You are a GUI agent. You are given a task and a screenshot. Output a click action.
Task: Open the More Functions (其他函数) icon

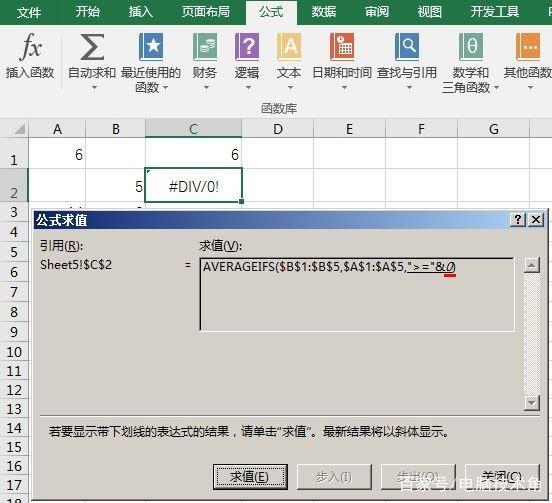click(528, 46)
